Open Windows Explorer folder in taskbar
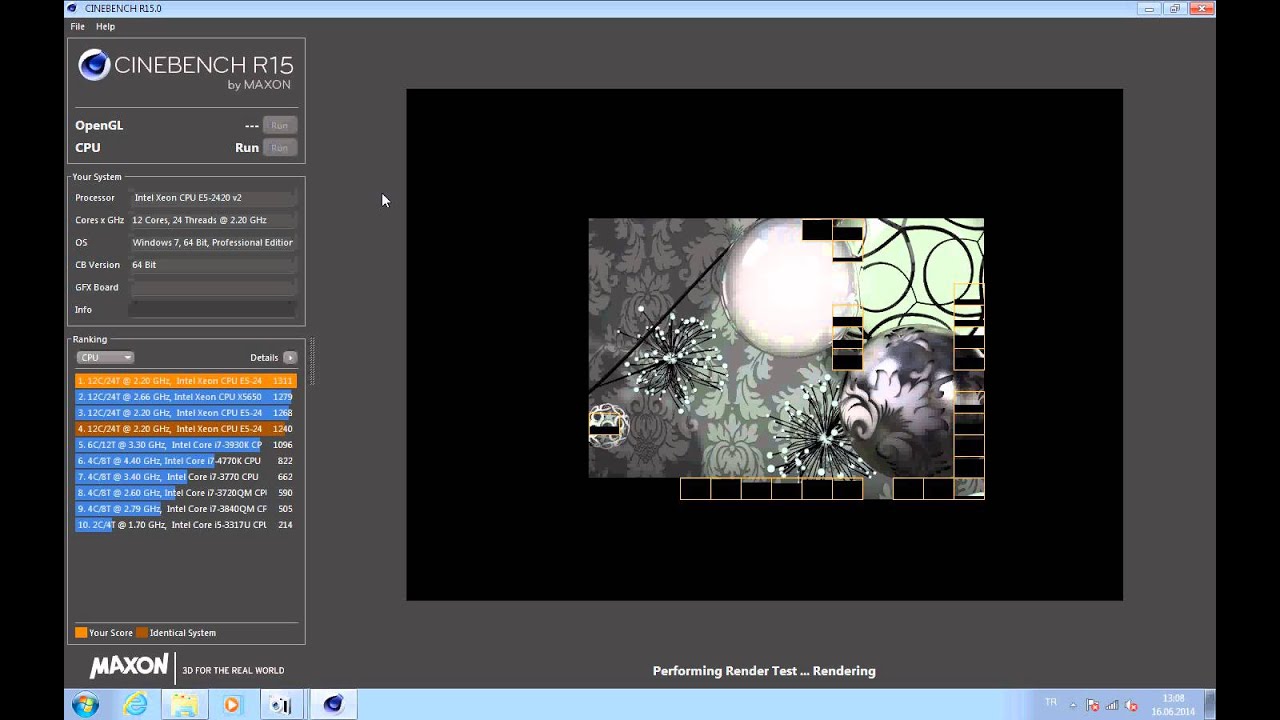This screenshot has width=1280, height=720. pos(184,704)
